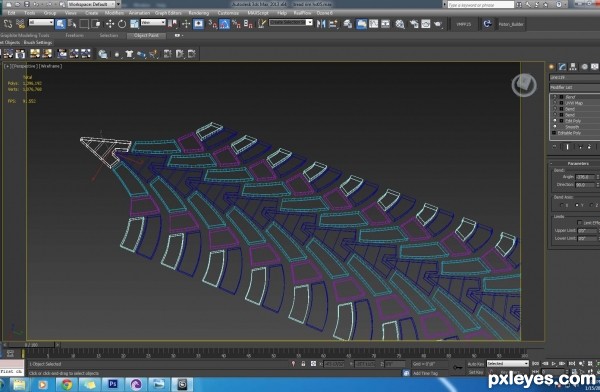Click the Select Object tool icon
600x392 pixels.
coord(60,24)
